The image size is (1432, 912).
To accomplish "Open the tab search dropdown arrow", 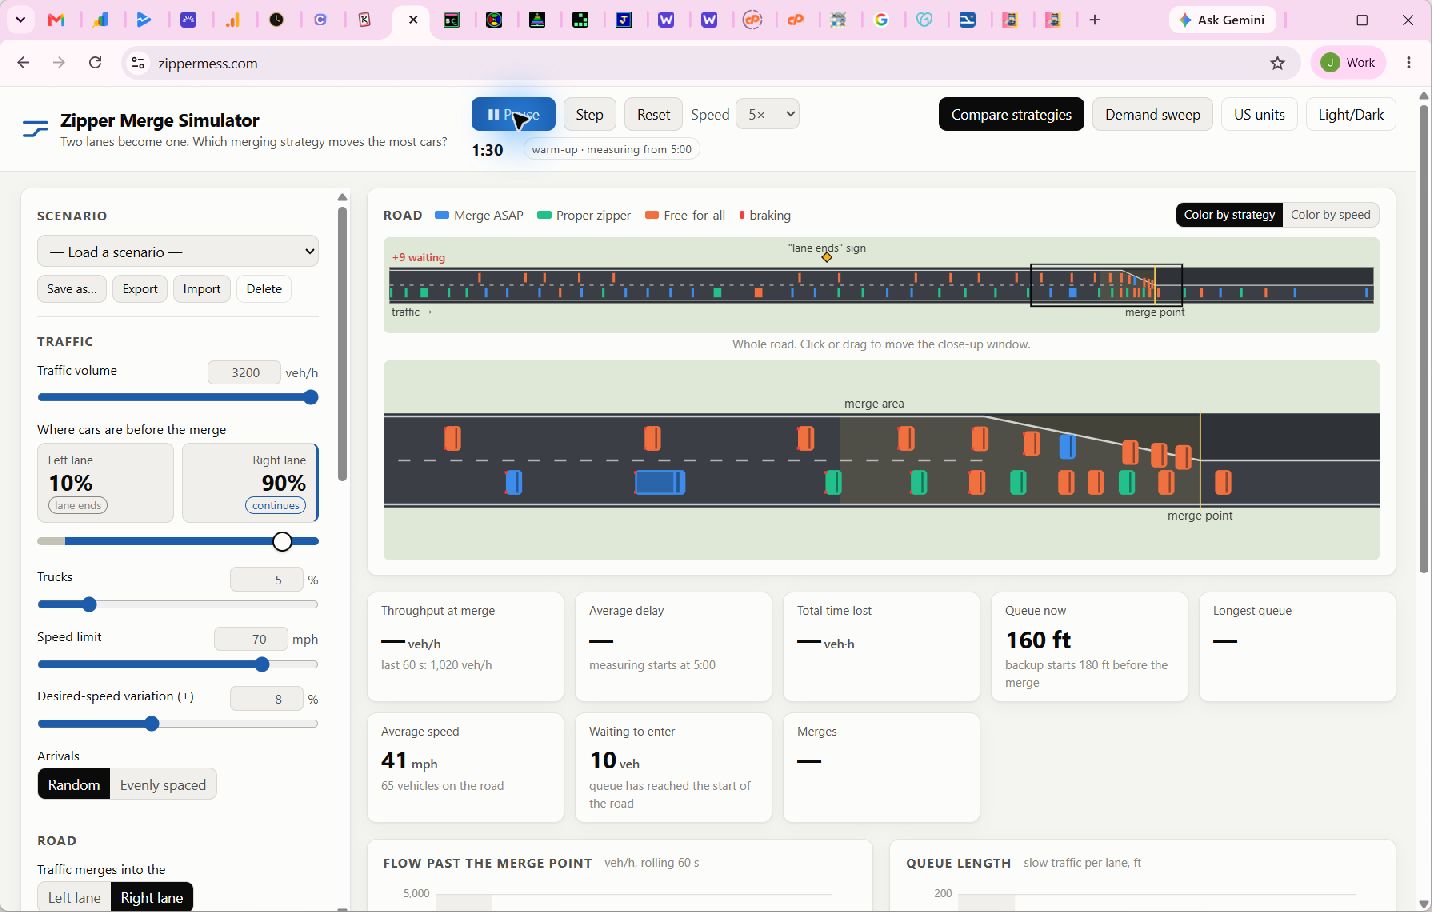I will [20, 20].
